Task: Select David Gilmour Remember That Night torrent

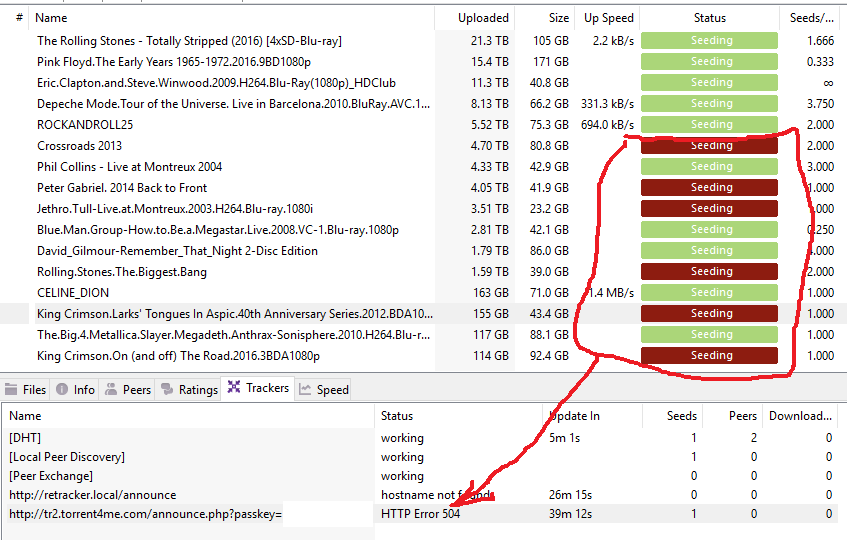Action: (177, 251)
